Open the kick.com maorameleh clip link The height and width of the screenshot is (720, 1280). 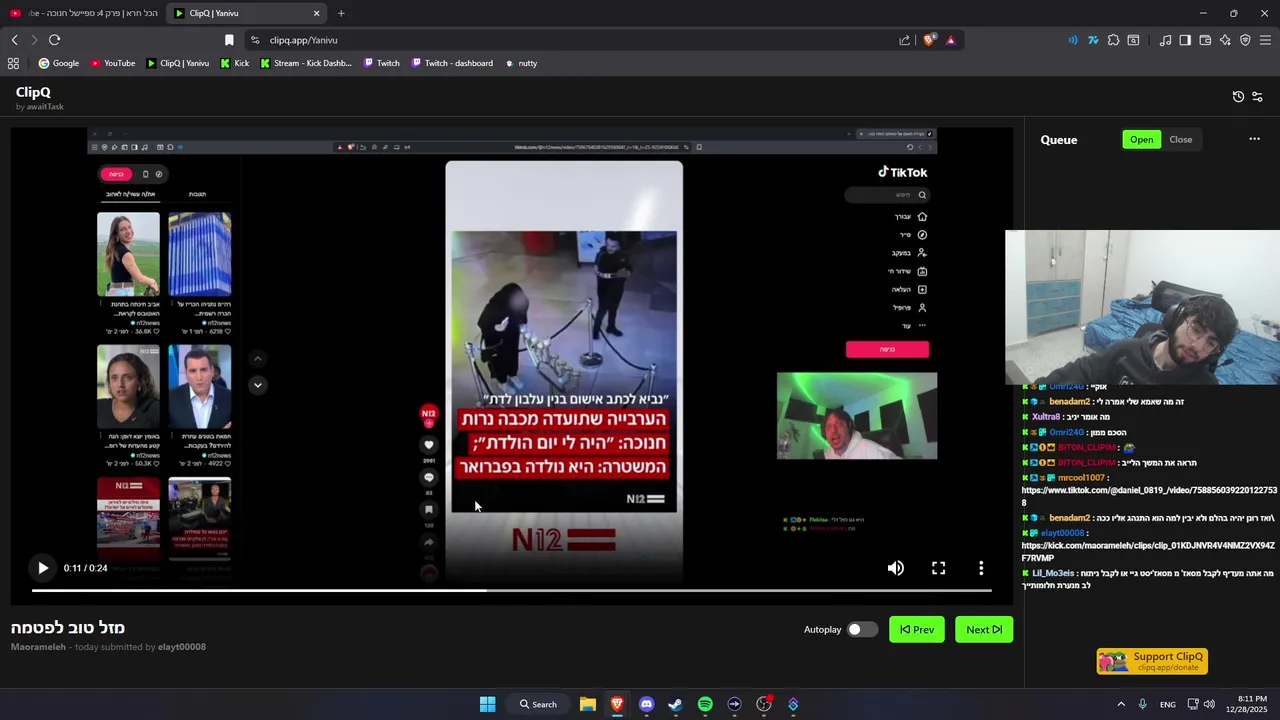[1148, 552]
